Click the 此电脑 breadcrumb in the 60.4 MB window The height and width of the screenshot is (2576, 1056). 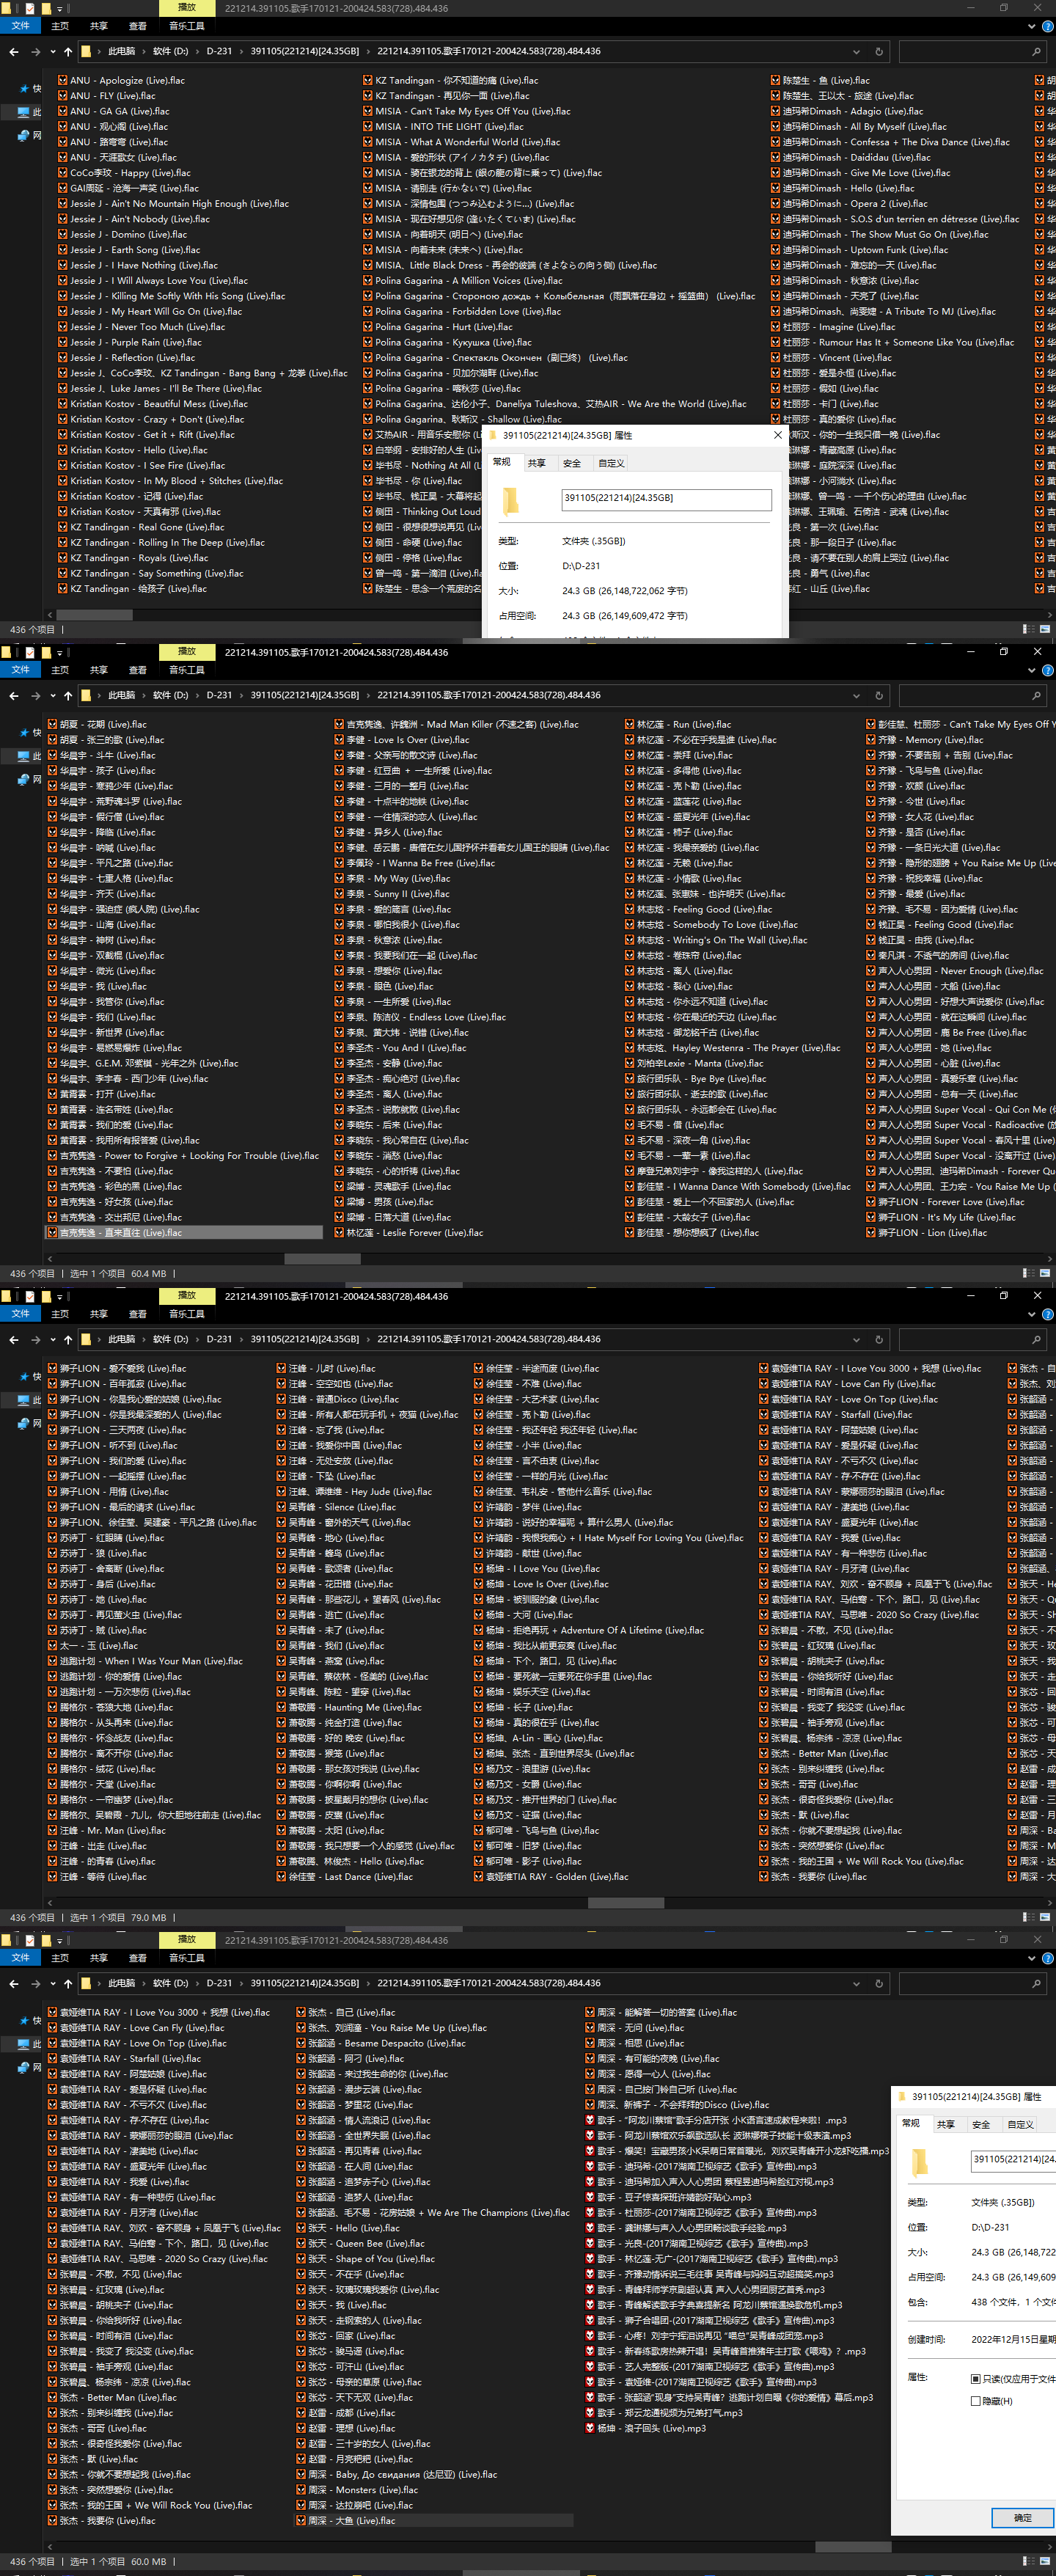point(121,695)
